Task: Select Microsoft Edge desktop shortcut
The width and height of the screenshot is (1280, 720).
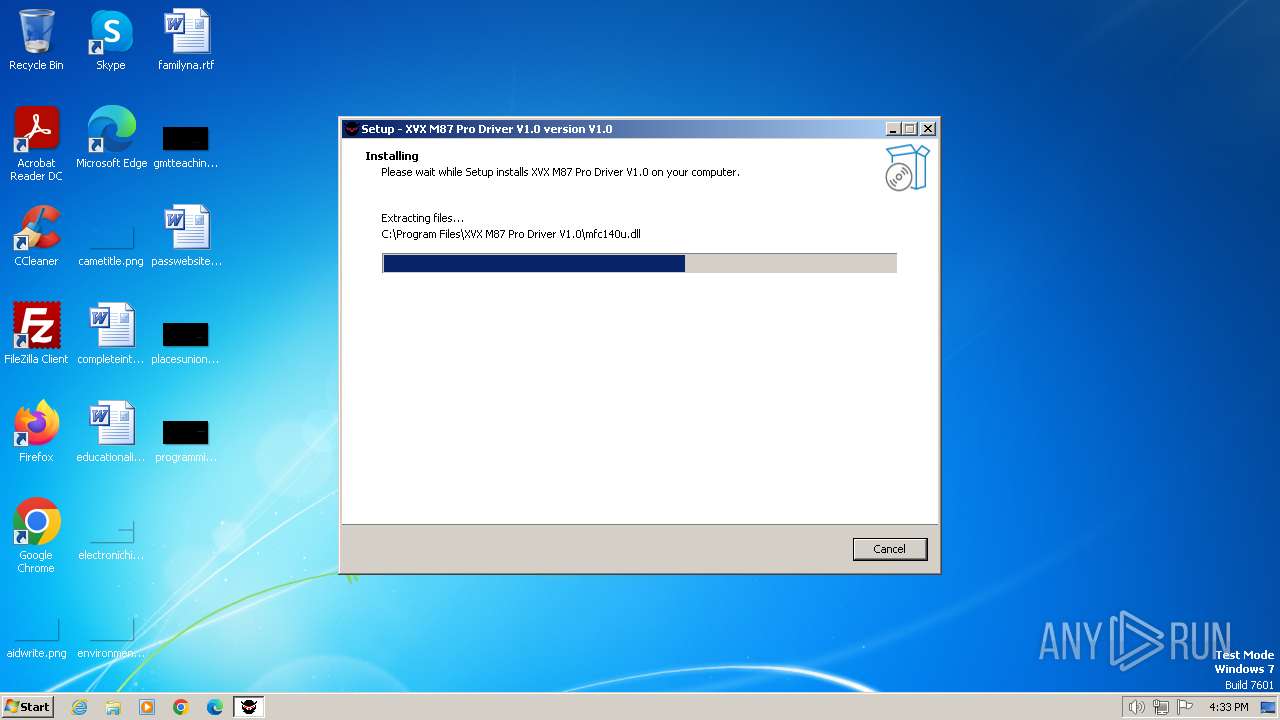Action: (111, 138)
